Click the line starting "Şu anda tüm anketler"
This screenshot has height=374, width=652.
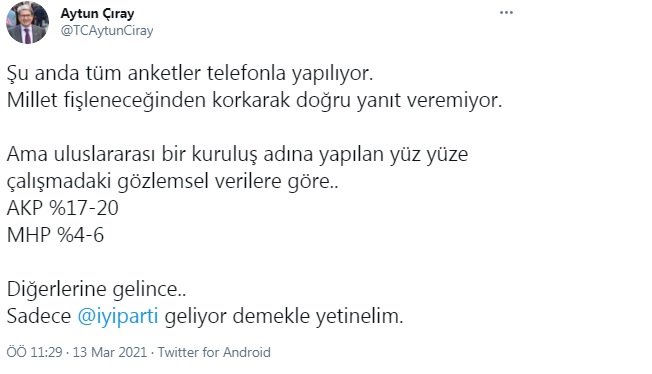click(x=190, y=74)
